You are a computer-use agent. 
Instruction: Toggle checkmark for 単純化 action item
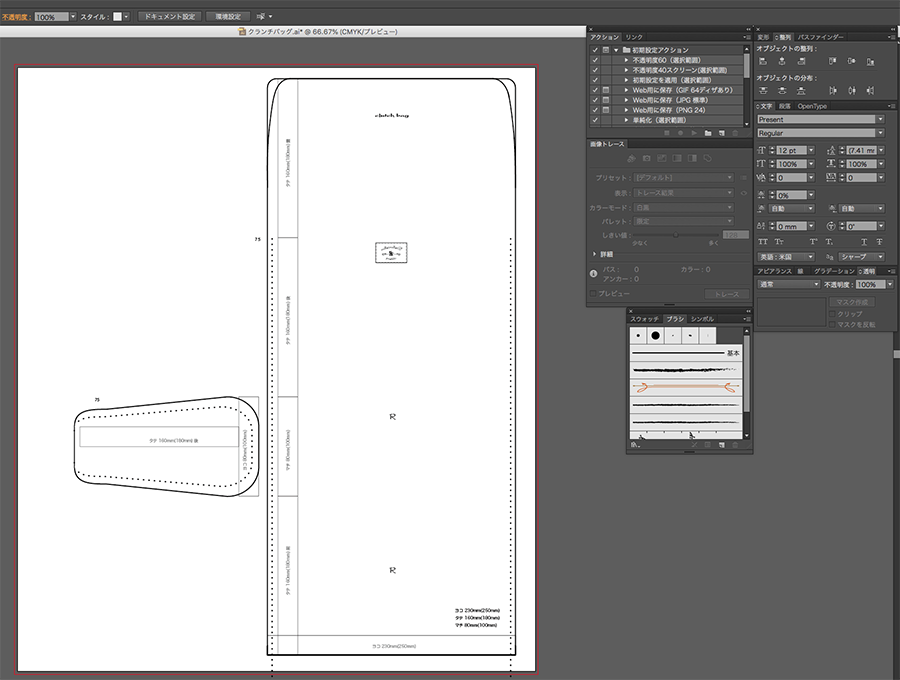[x=595, y=120]
